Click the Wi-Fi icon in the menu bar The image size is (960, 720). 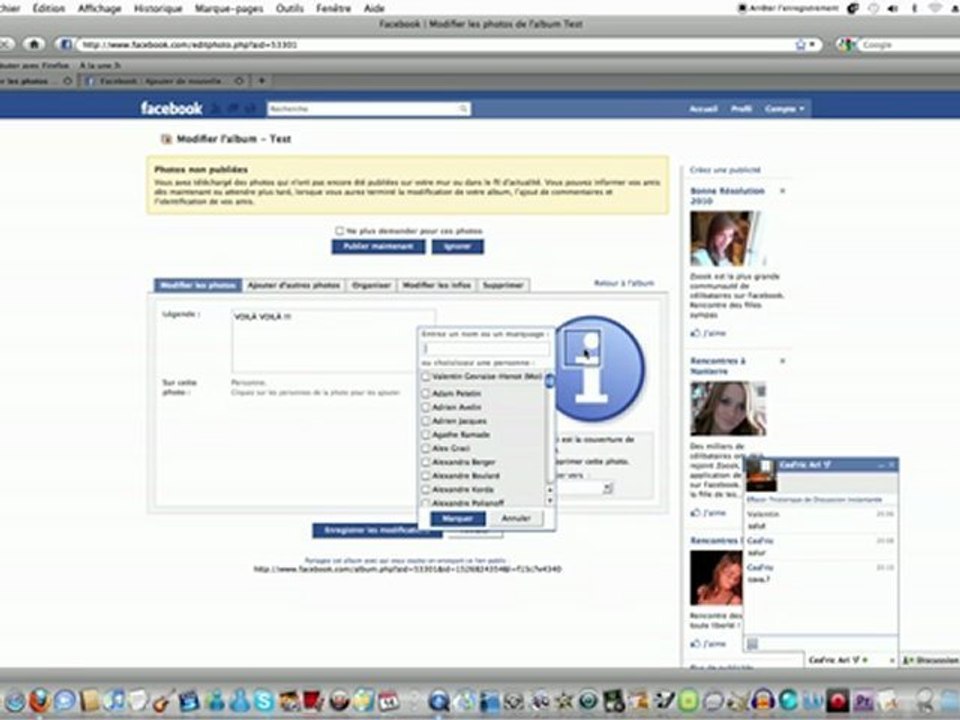pyautogui.click(x=935, y=8)
